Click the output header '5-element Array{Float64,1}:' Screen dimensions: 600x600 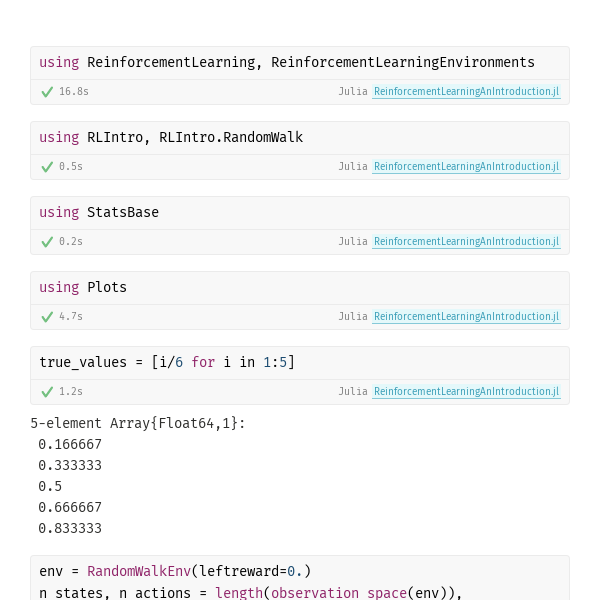coord(138,424)
